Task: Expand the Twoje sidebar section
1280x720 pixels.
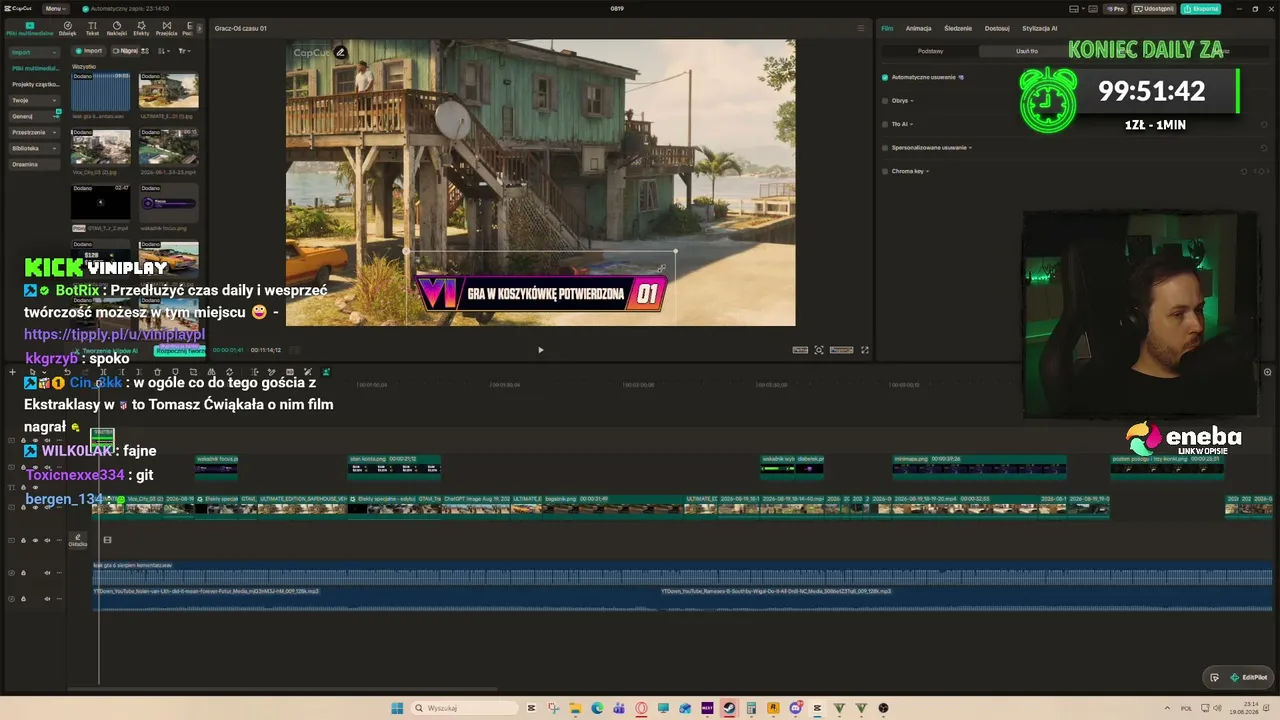Action: click(x=34, y=100)
